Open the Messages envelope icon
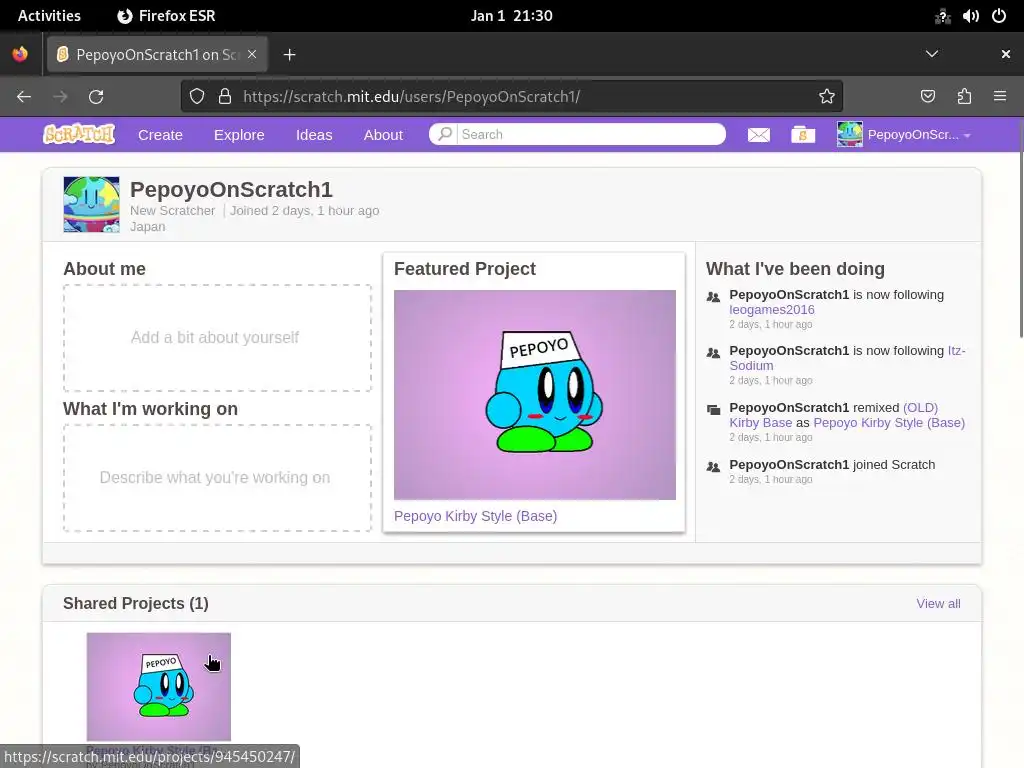 [x=758, y=135]
